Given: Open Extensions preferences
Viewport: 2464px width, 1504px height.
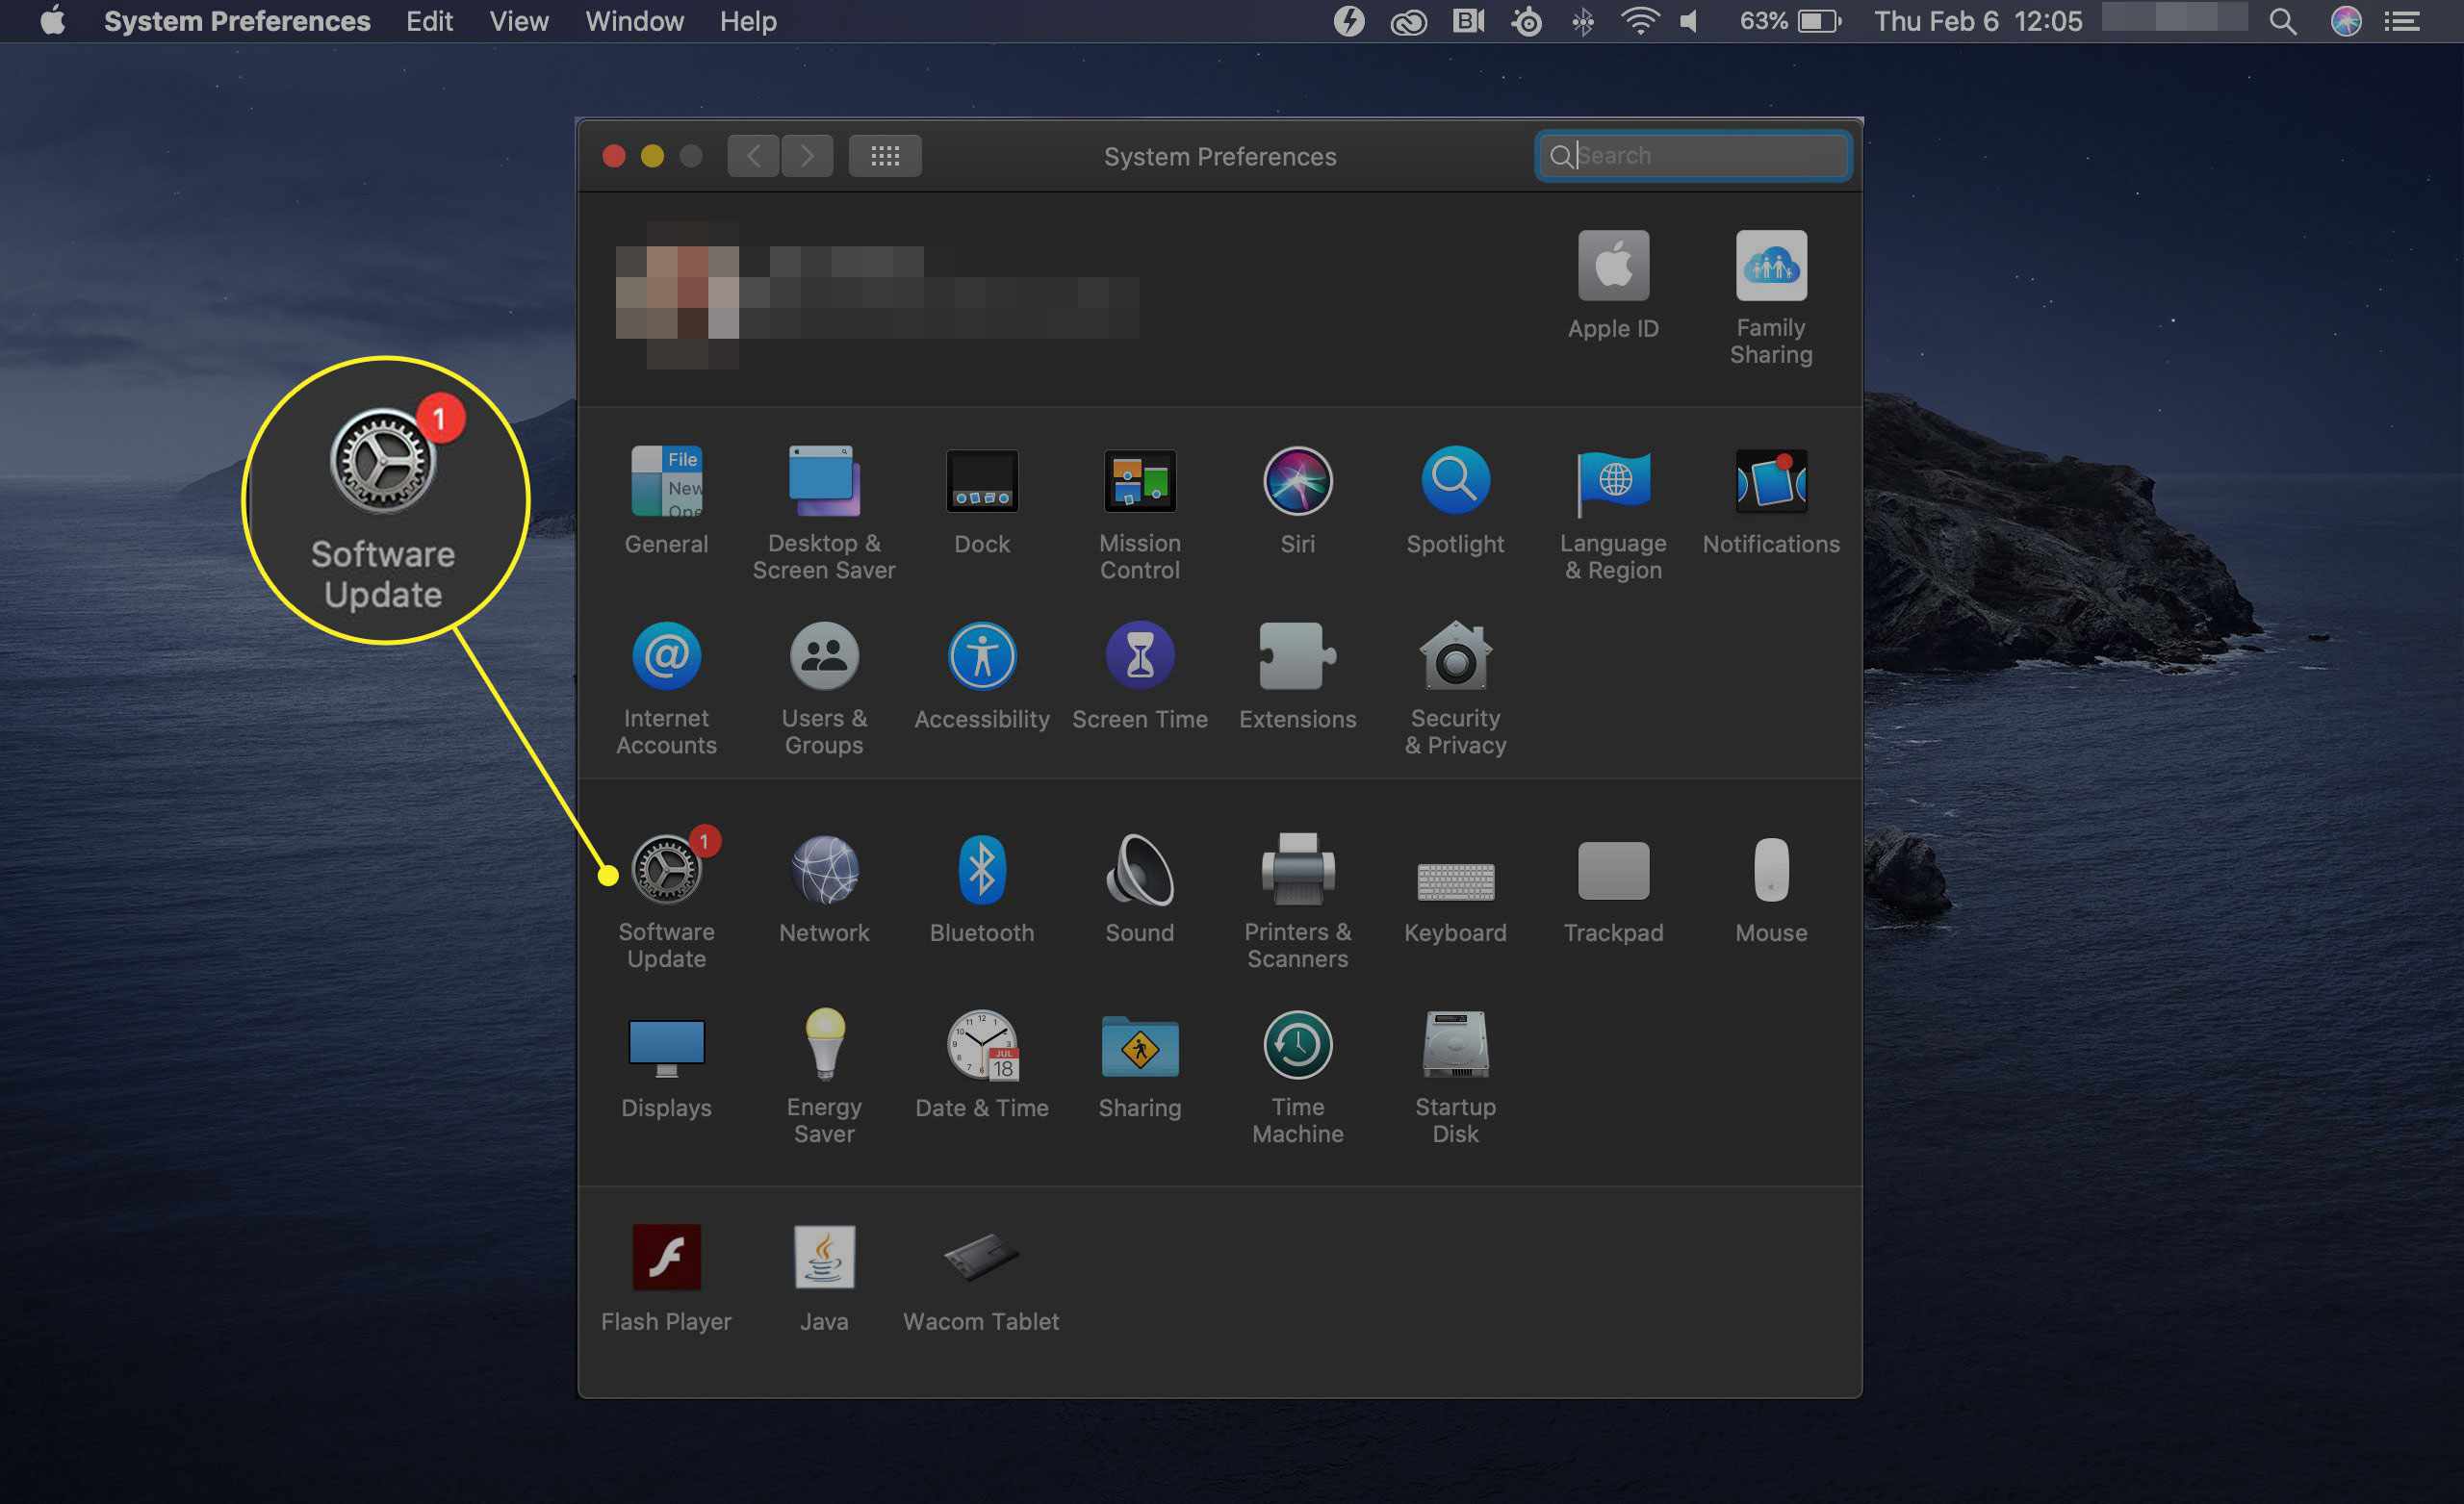Looking at the screenshot, I should (x=1298, y=656).
